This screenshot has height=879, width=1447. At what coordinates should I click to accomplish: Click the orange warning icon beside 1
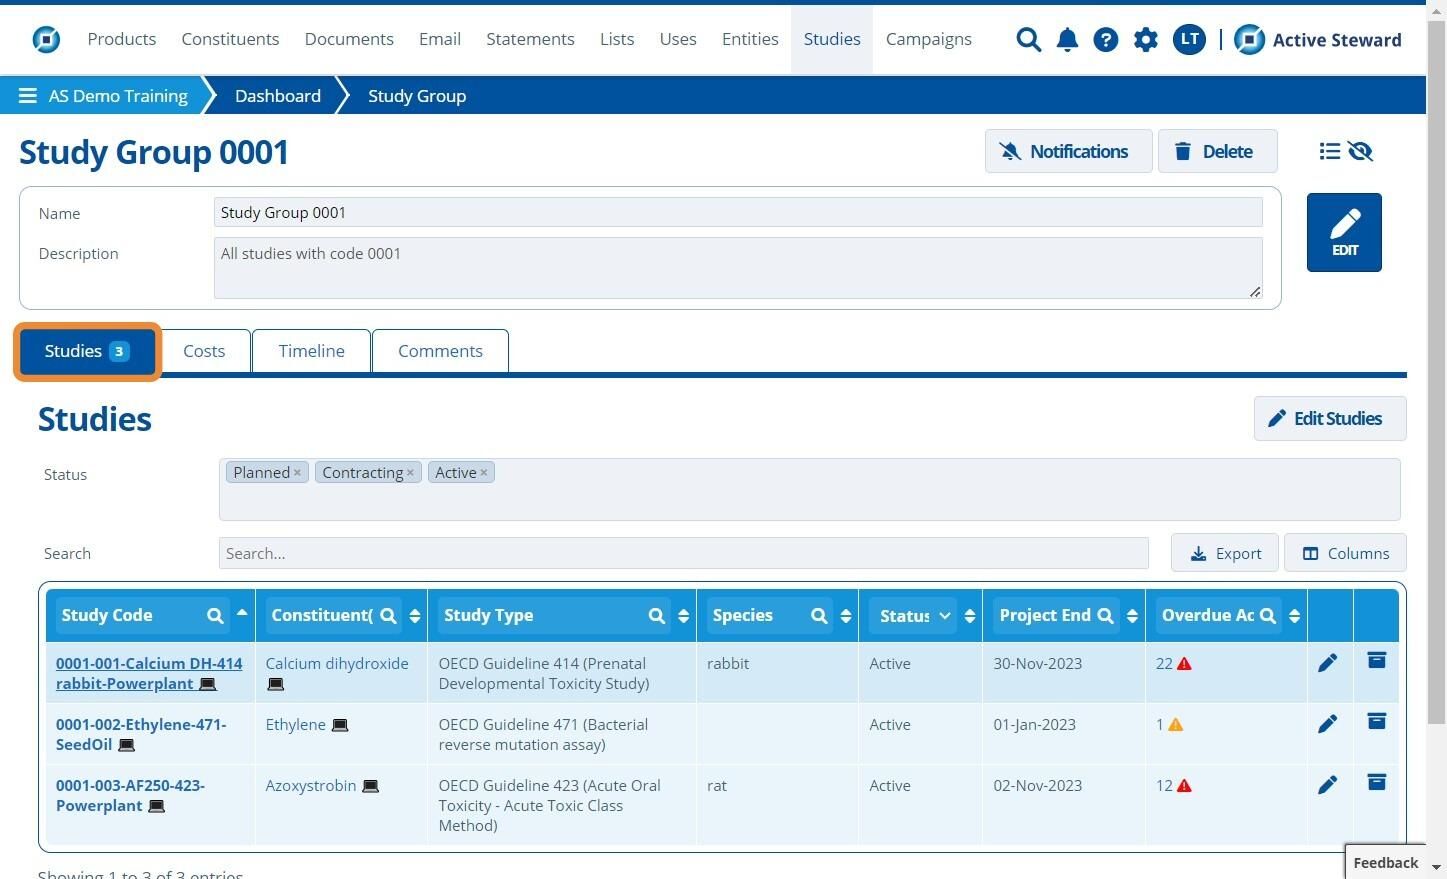click(x=1176, y=725)
